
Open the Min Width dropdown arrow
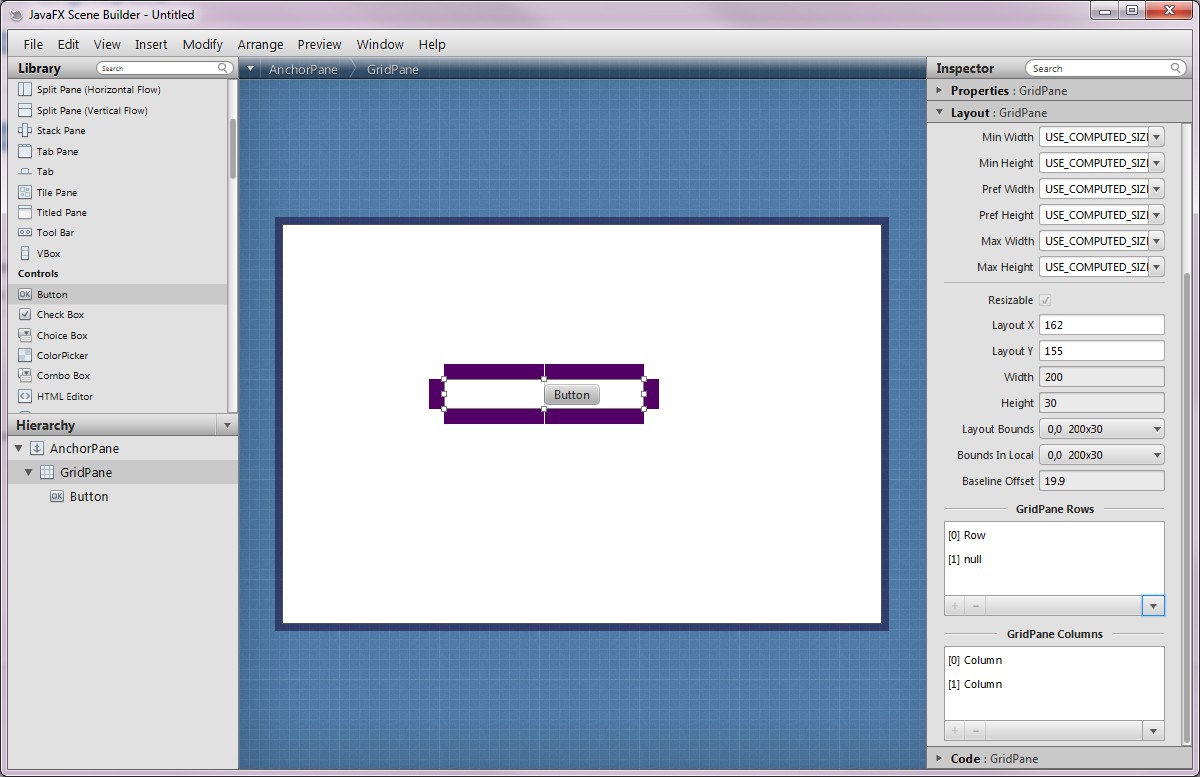(1156, 137)
